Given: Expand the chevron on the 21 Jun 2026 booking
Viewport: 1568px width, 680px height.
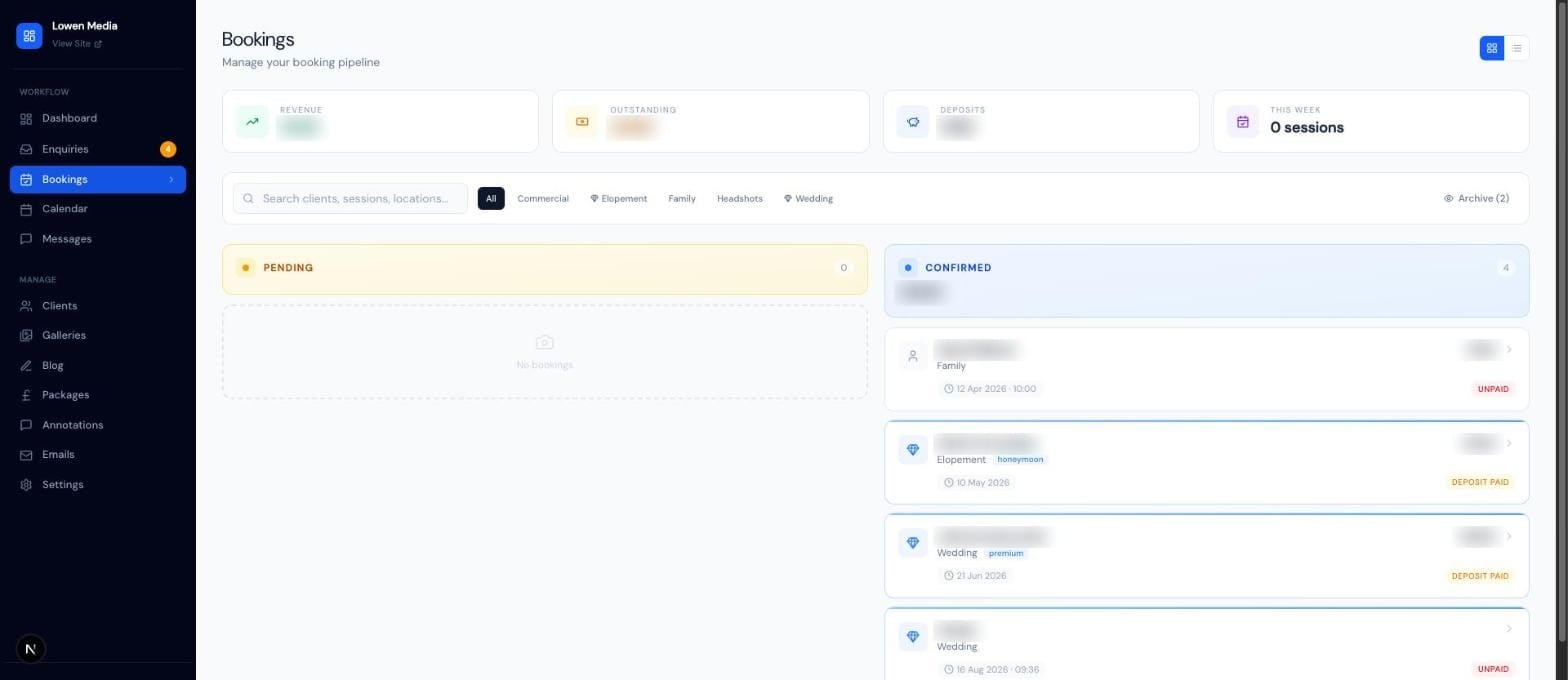Looking at the screenshot, I should pos(1509,536).
